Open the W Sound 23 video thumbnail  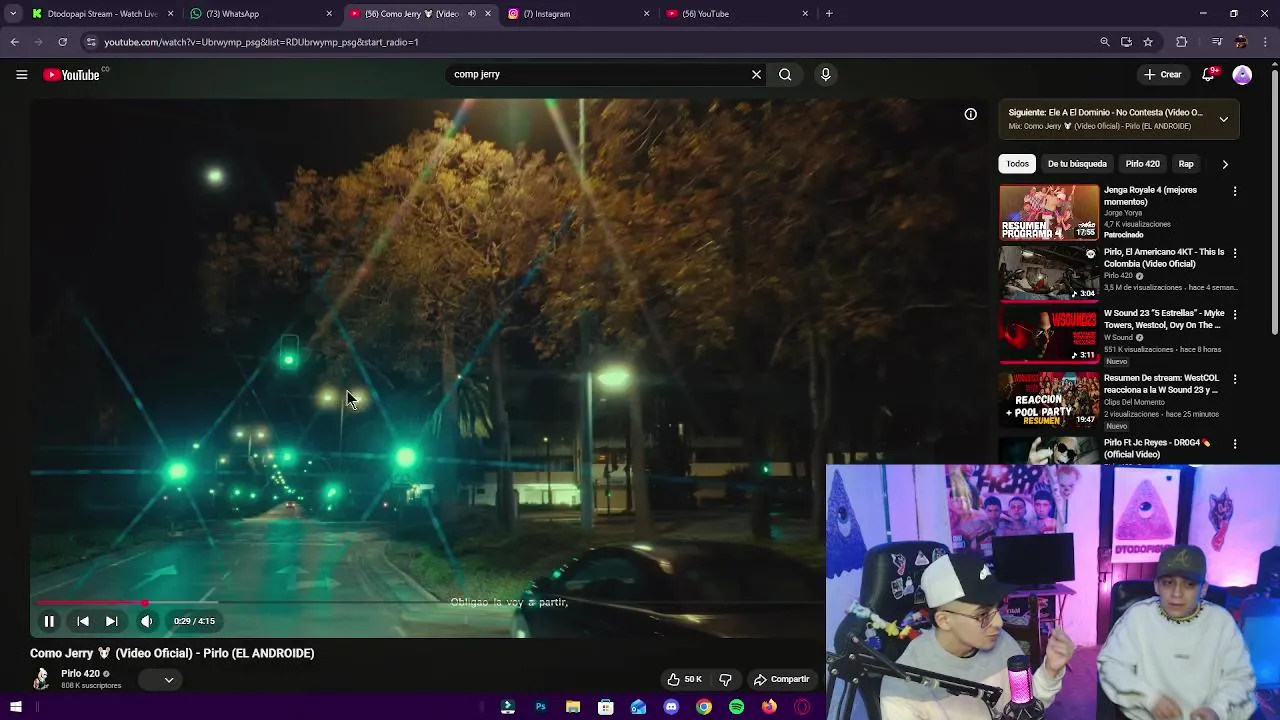click(x=1048, y=335)
